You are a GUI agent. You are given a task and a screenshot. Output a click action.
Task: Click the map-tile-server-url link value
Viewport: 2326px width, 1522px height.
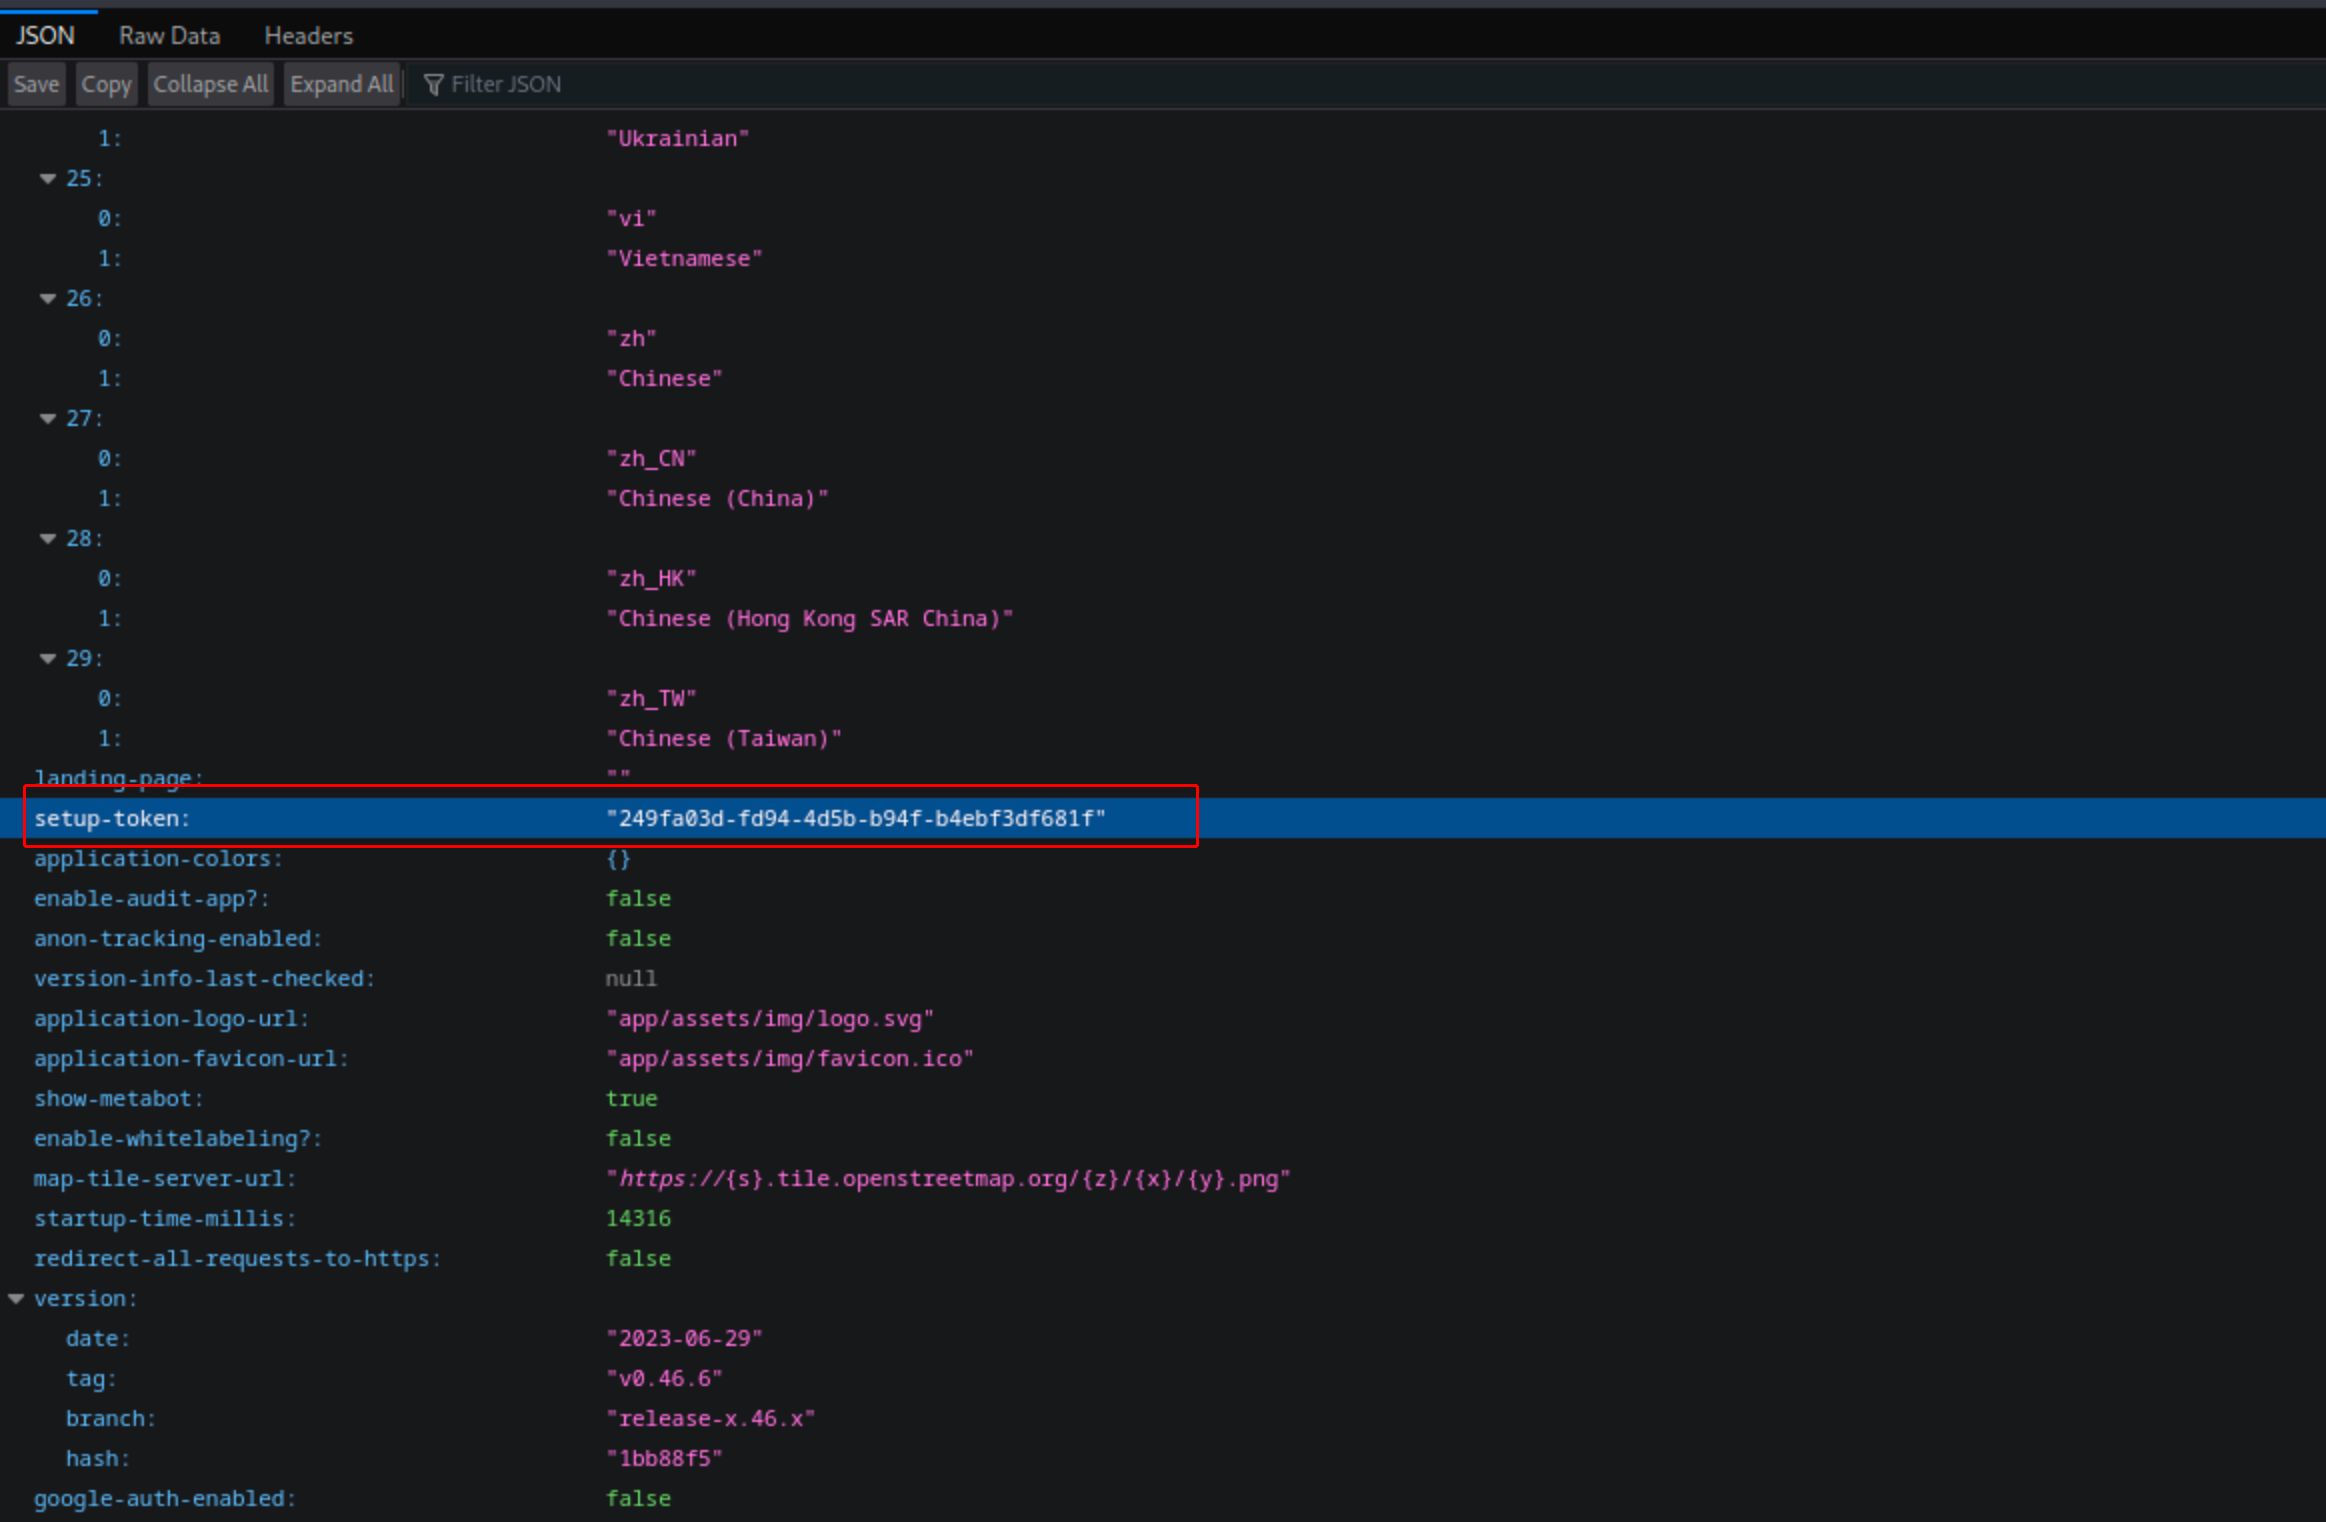947,1179
